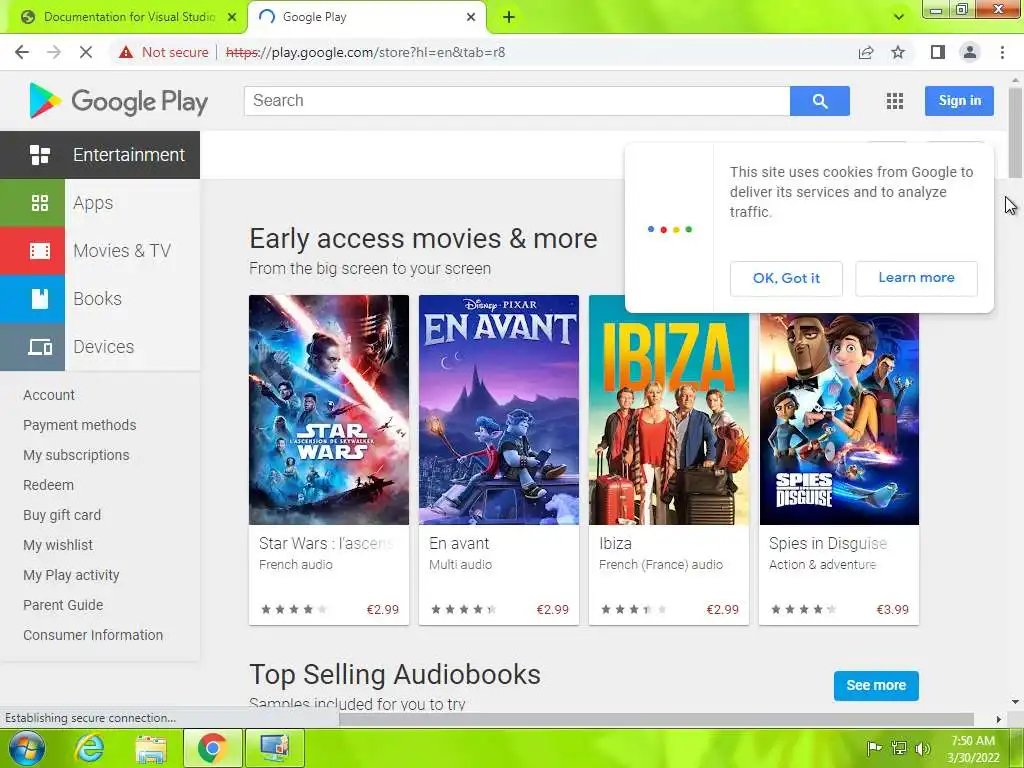Click the €3.99 price on Spies in Disguise
1024x768 pixels.
(x=892, y=610)
